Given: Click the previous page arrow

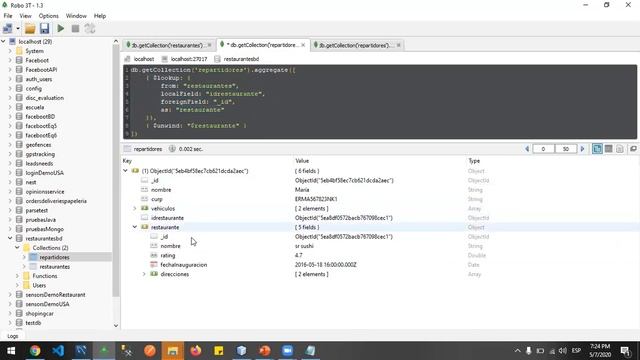Looking at the screenshot, I should coord(527,149).
